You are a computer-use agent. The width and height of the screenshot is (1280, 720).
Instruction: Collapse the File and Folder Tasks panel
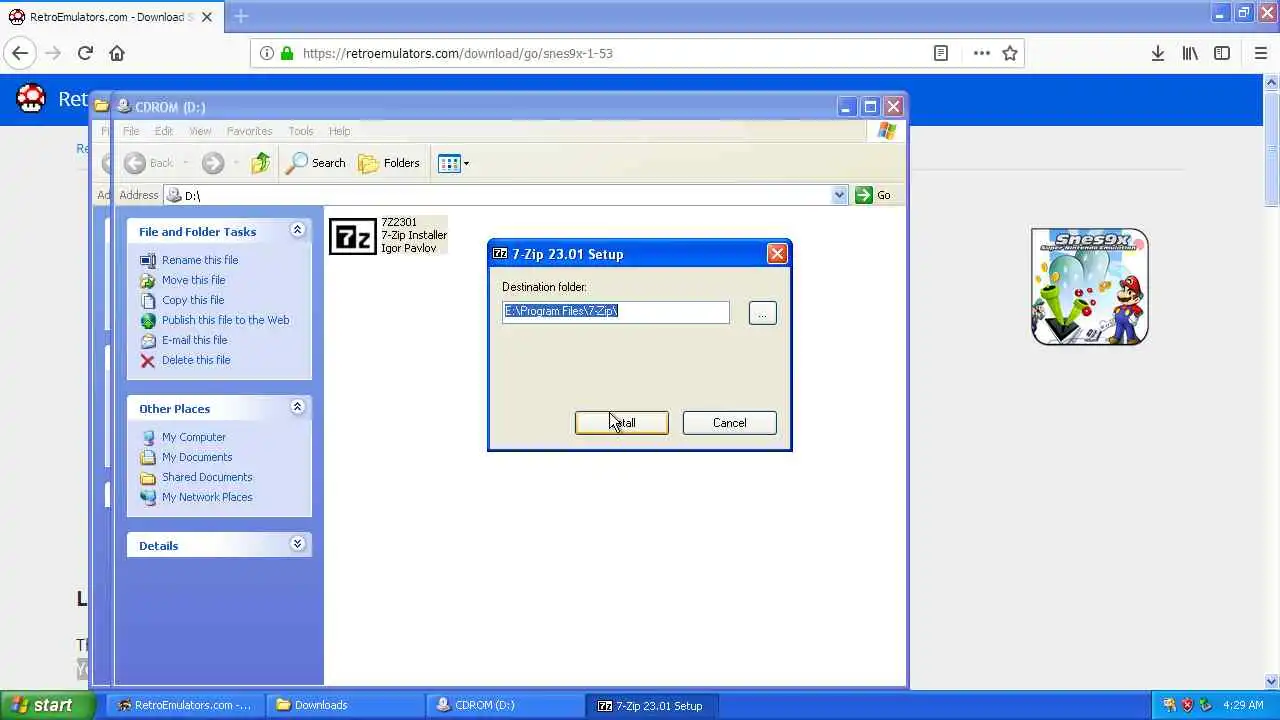point(297,230)
